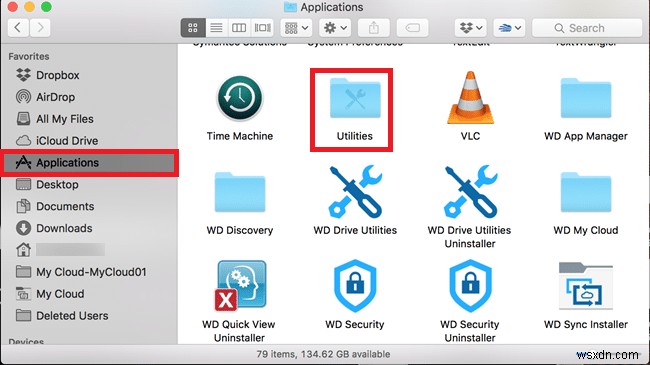Image resolution: width=650 pixels, height=365 pixels.
Task: Launch the VLC cone icon
Action: 470,98
